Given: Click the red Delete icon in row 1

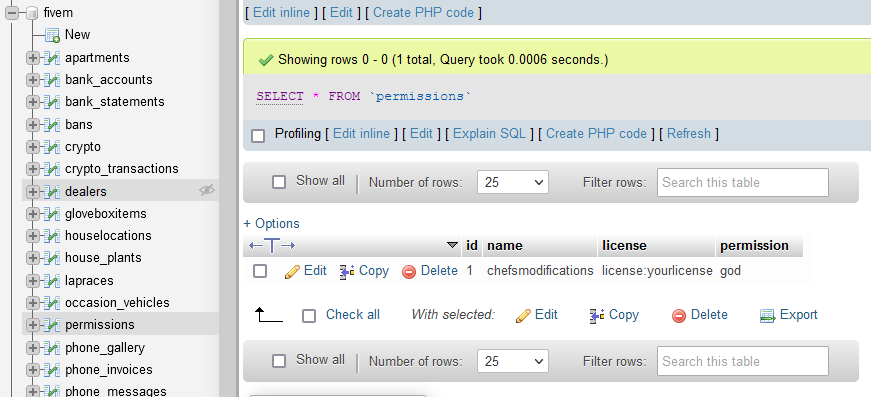Looking at the screenshot, I should [x=409, y=272].
